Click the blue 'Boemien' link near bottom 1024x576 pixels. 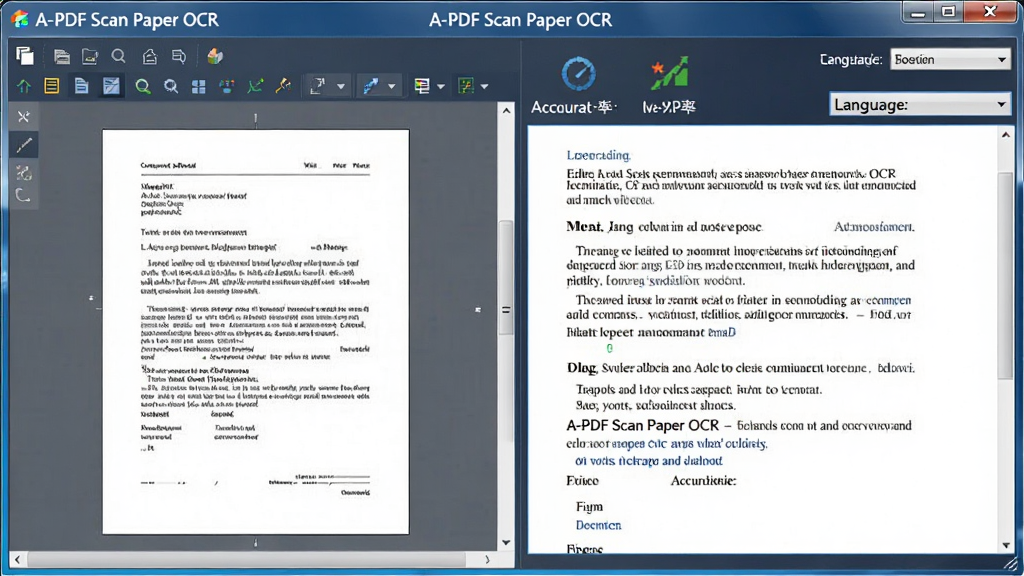point(598,525)
